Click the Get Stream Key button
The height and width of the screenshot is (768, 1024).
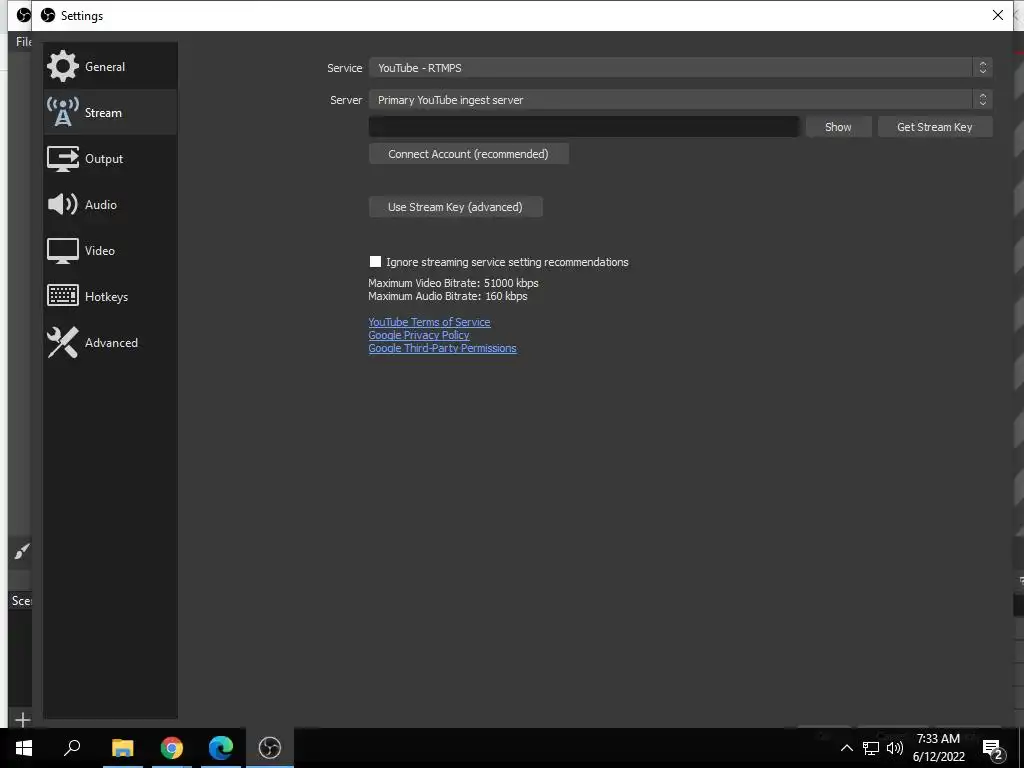935,127
